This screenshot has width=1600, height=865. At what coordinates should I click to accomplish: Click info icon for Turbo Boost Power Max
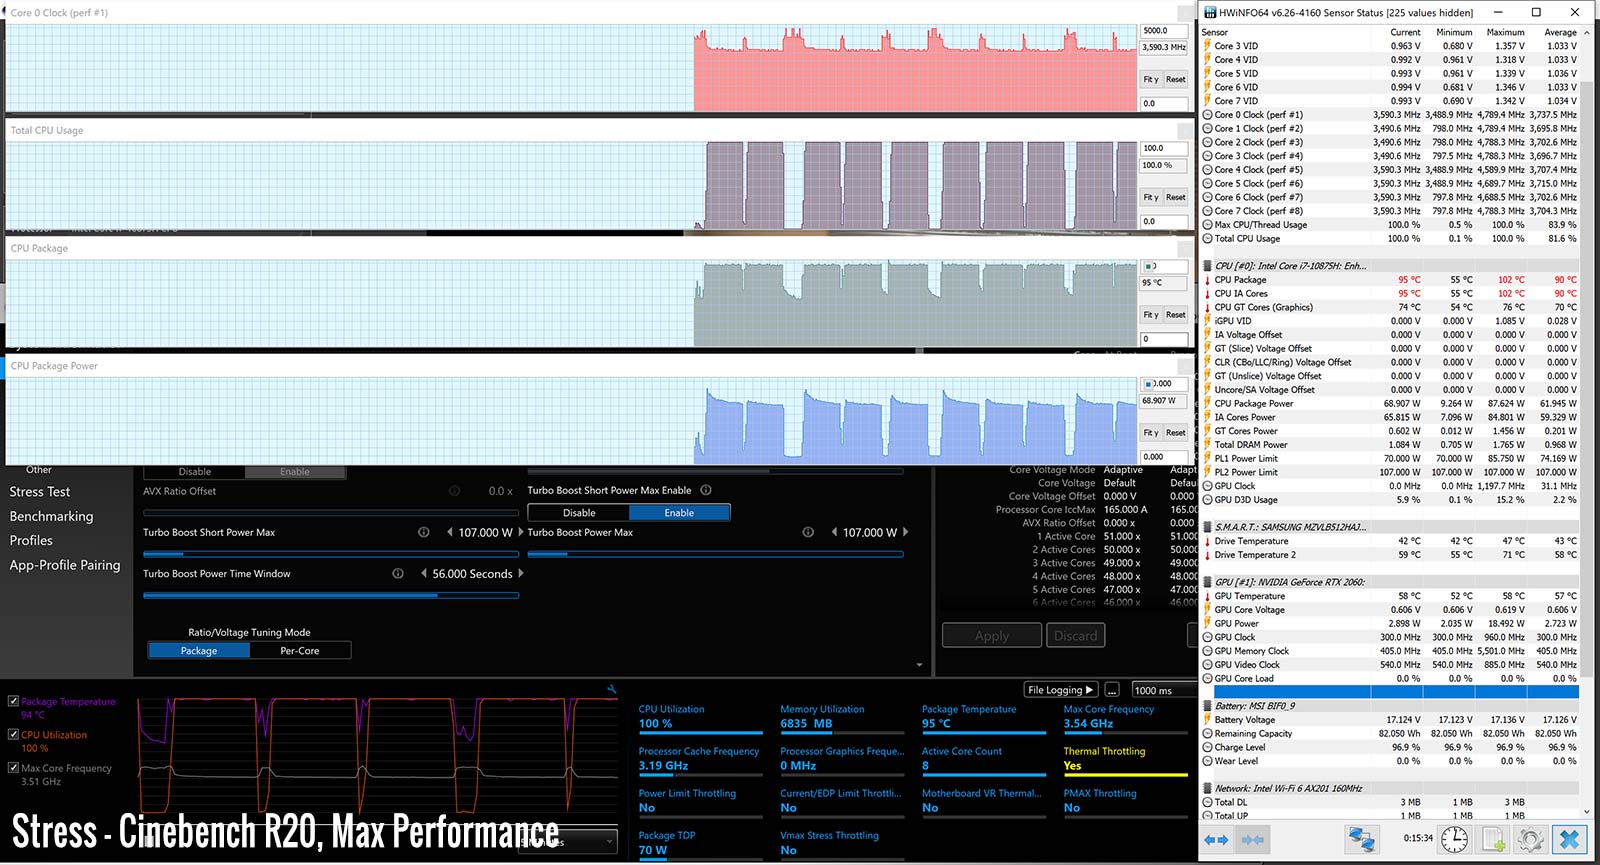808,532
